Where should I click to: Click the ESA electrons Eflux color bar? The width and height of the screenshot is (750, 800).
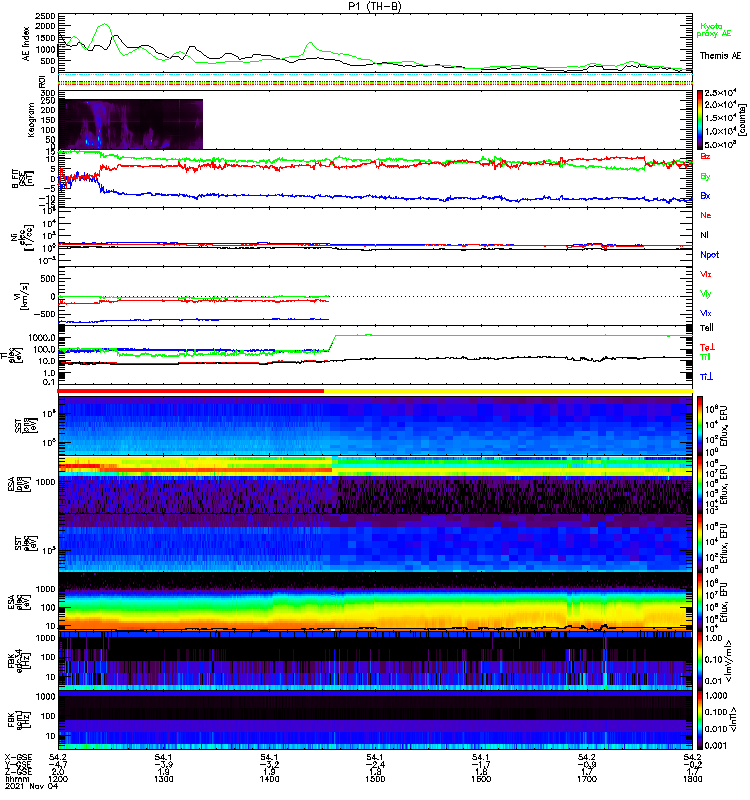700,602
